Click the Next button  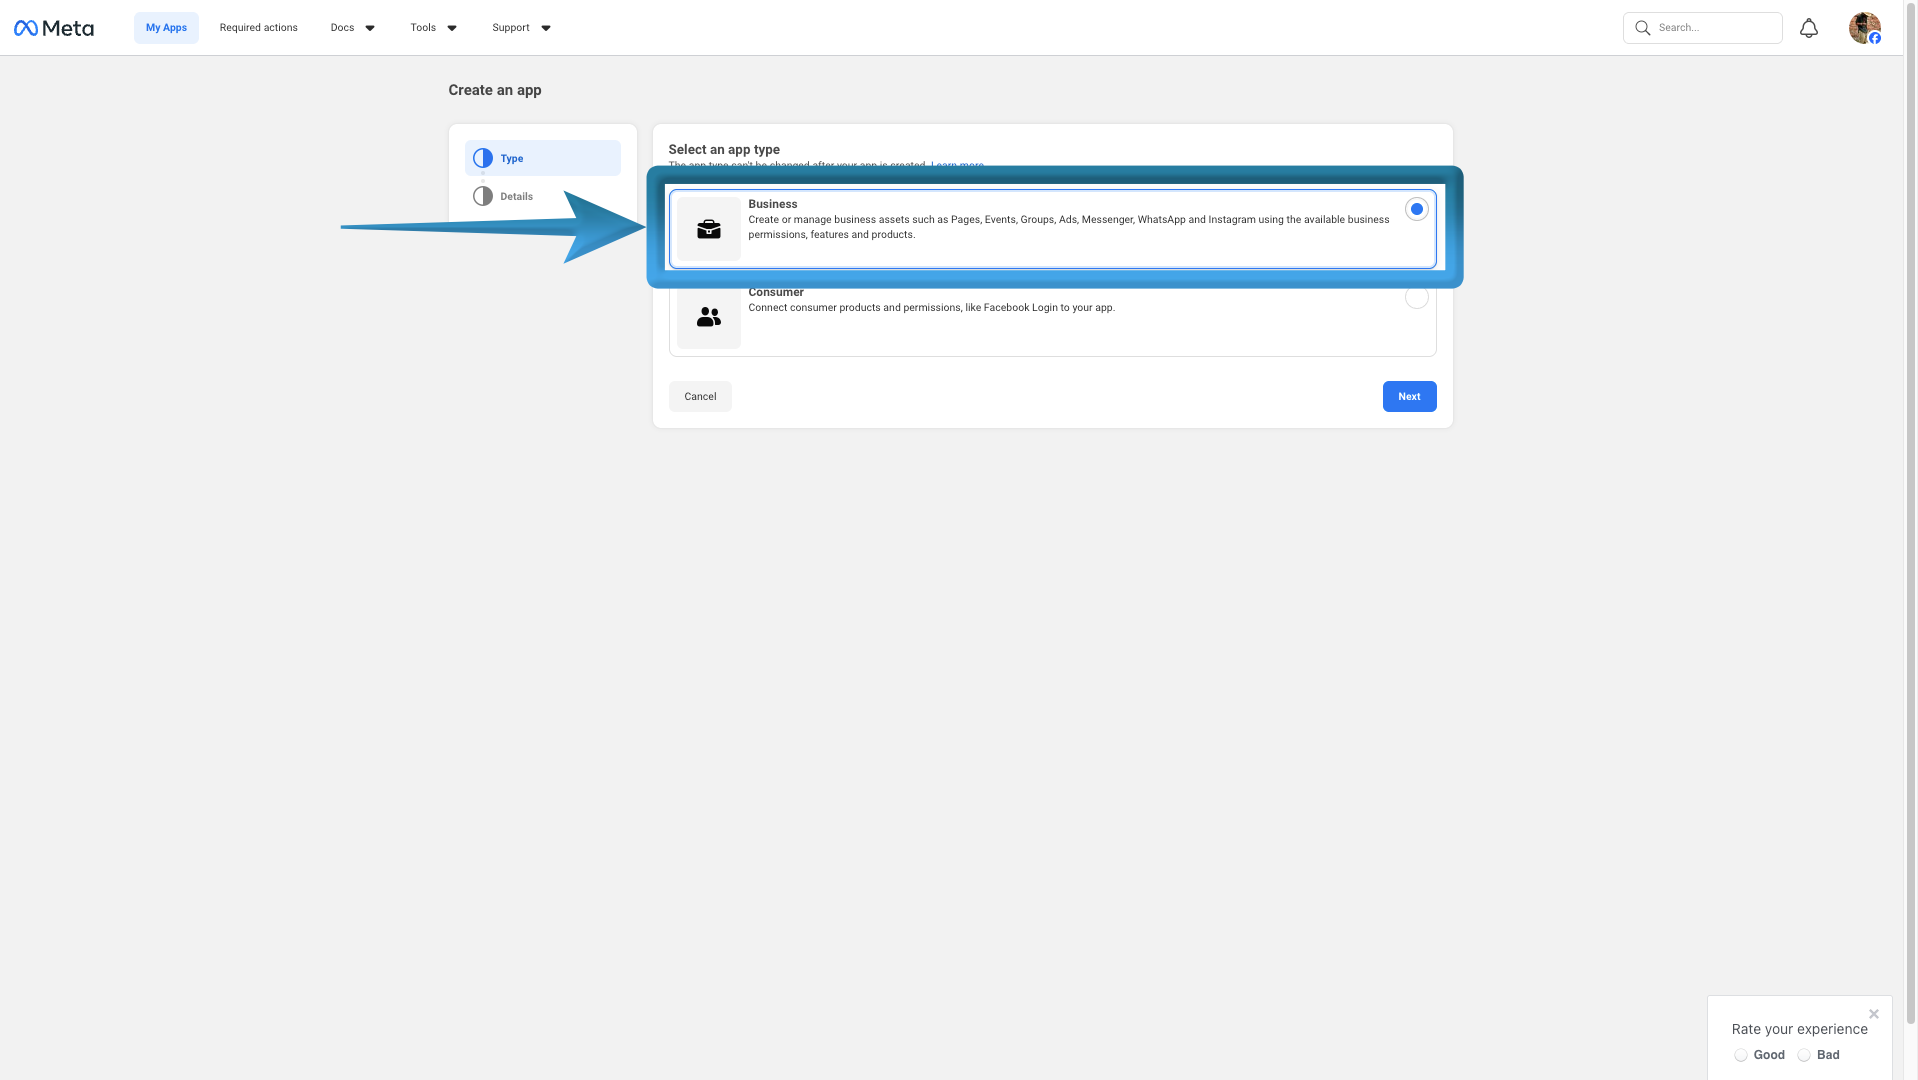tap(1409, 396)
